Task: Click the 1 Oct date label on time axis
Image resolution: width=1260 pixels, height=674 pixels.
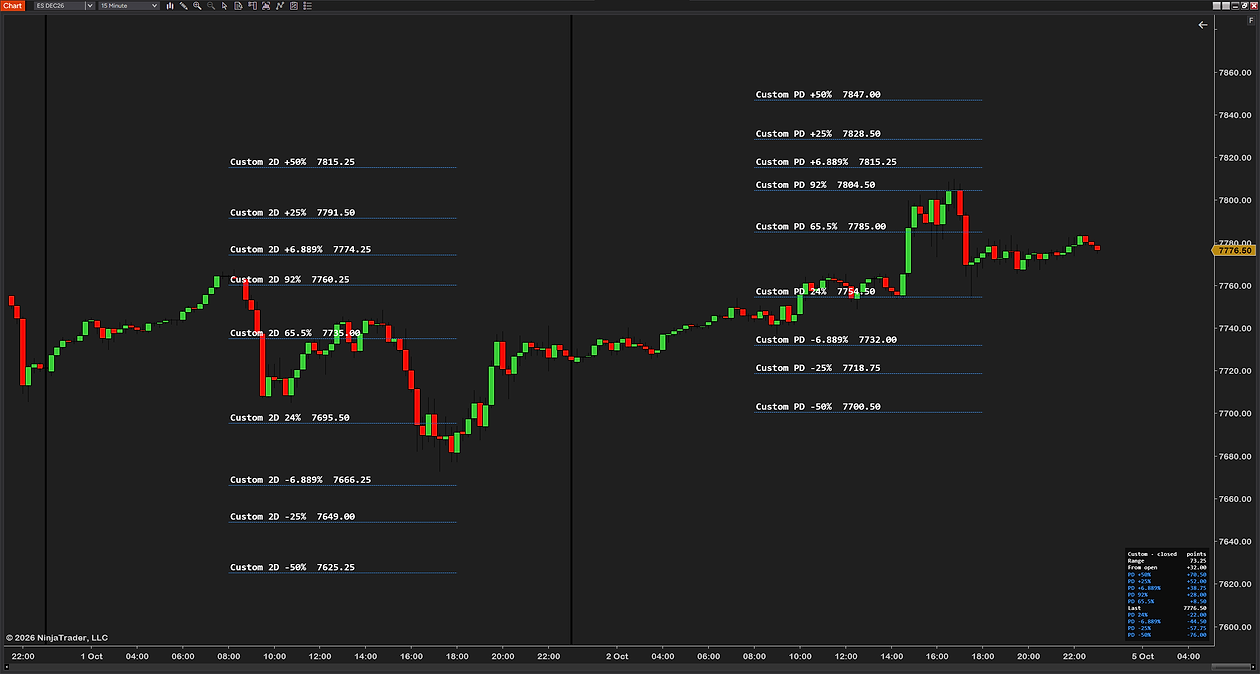Action: tap(91, 657)
